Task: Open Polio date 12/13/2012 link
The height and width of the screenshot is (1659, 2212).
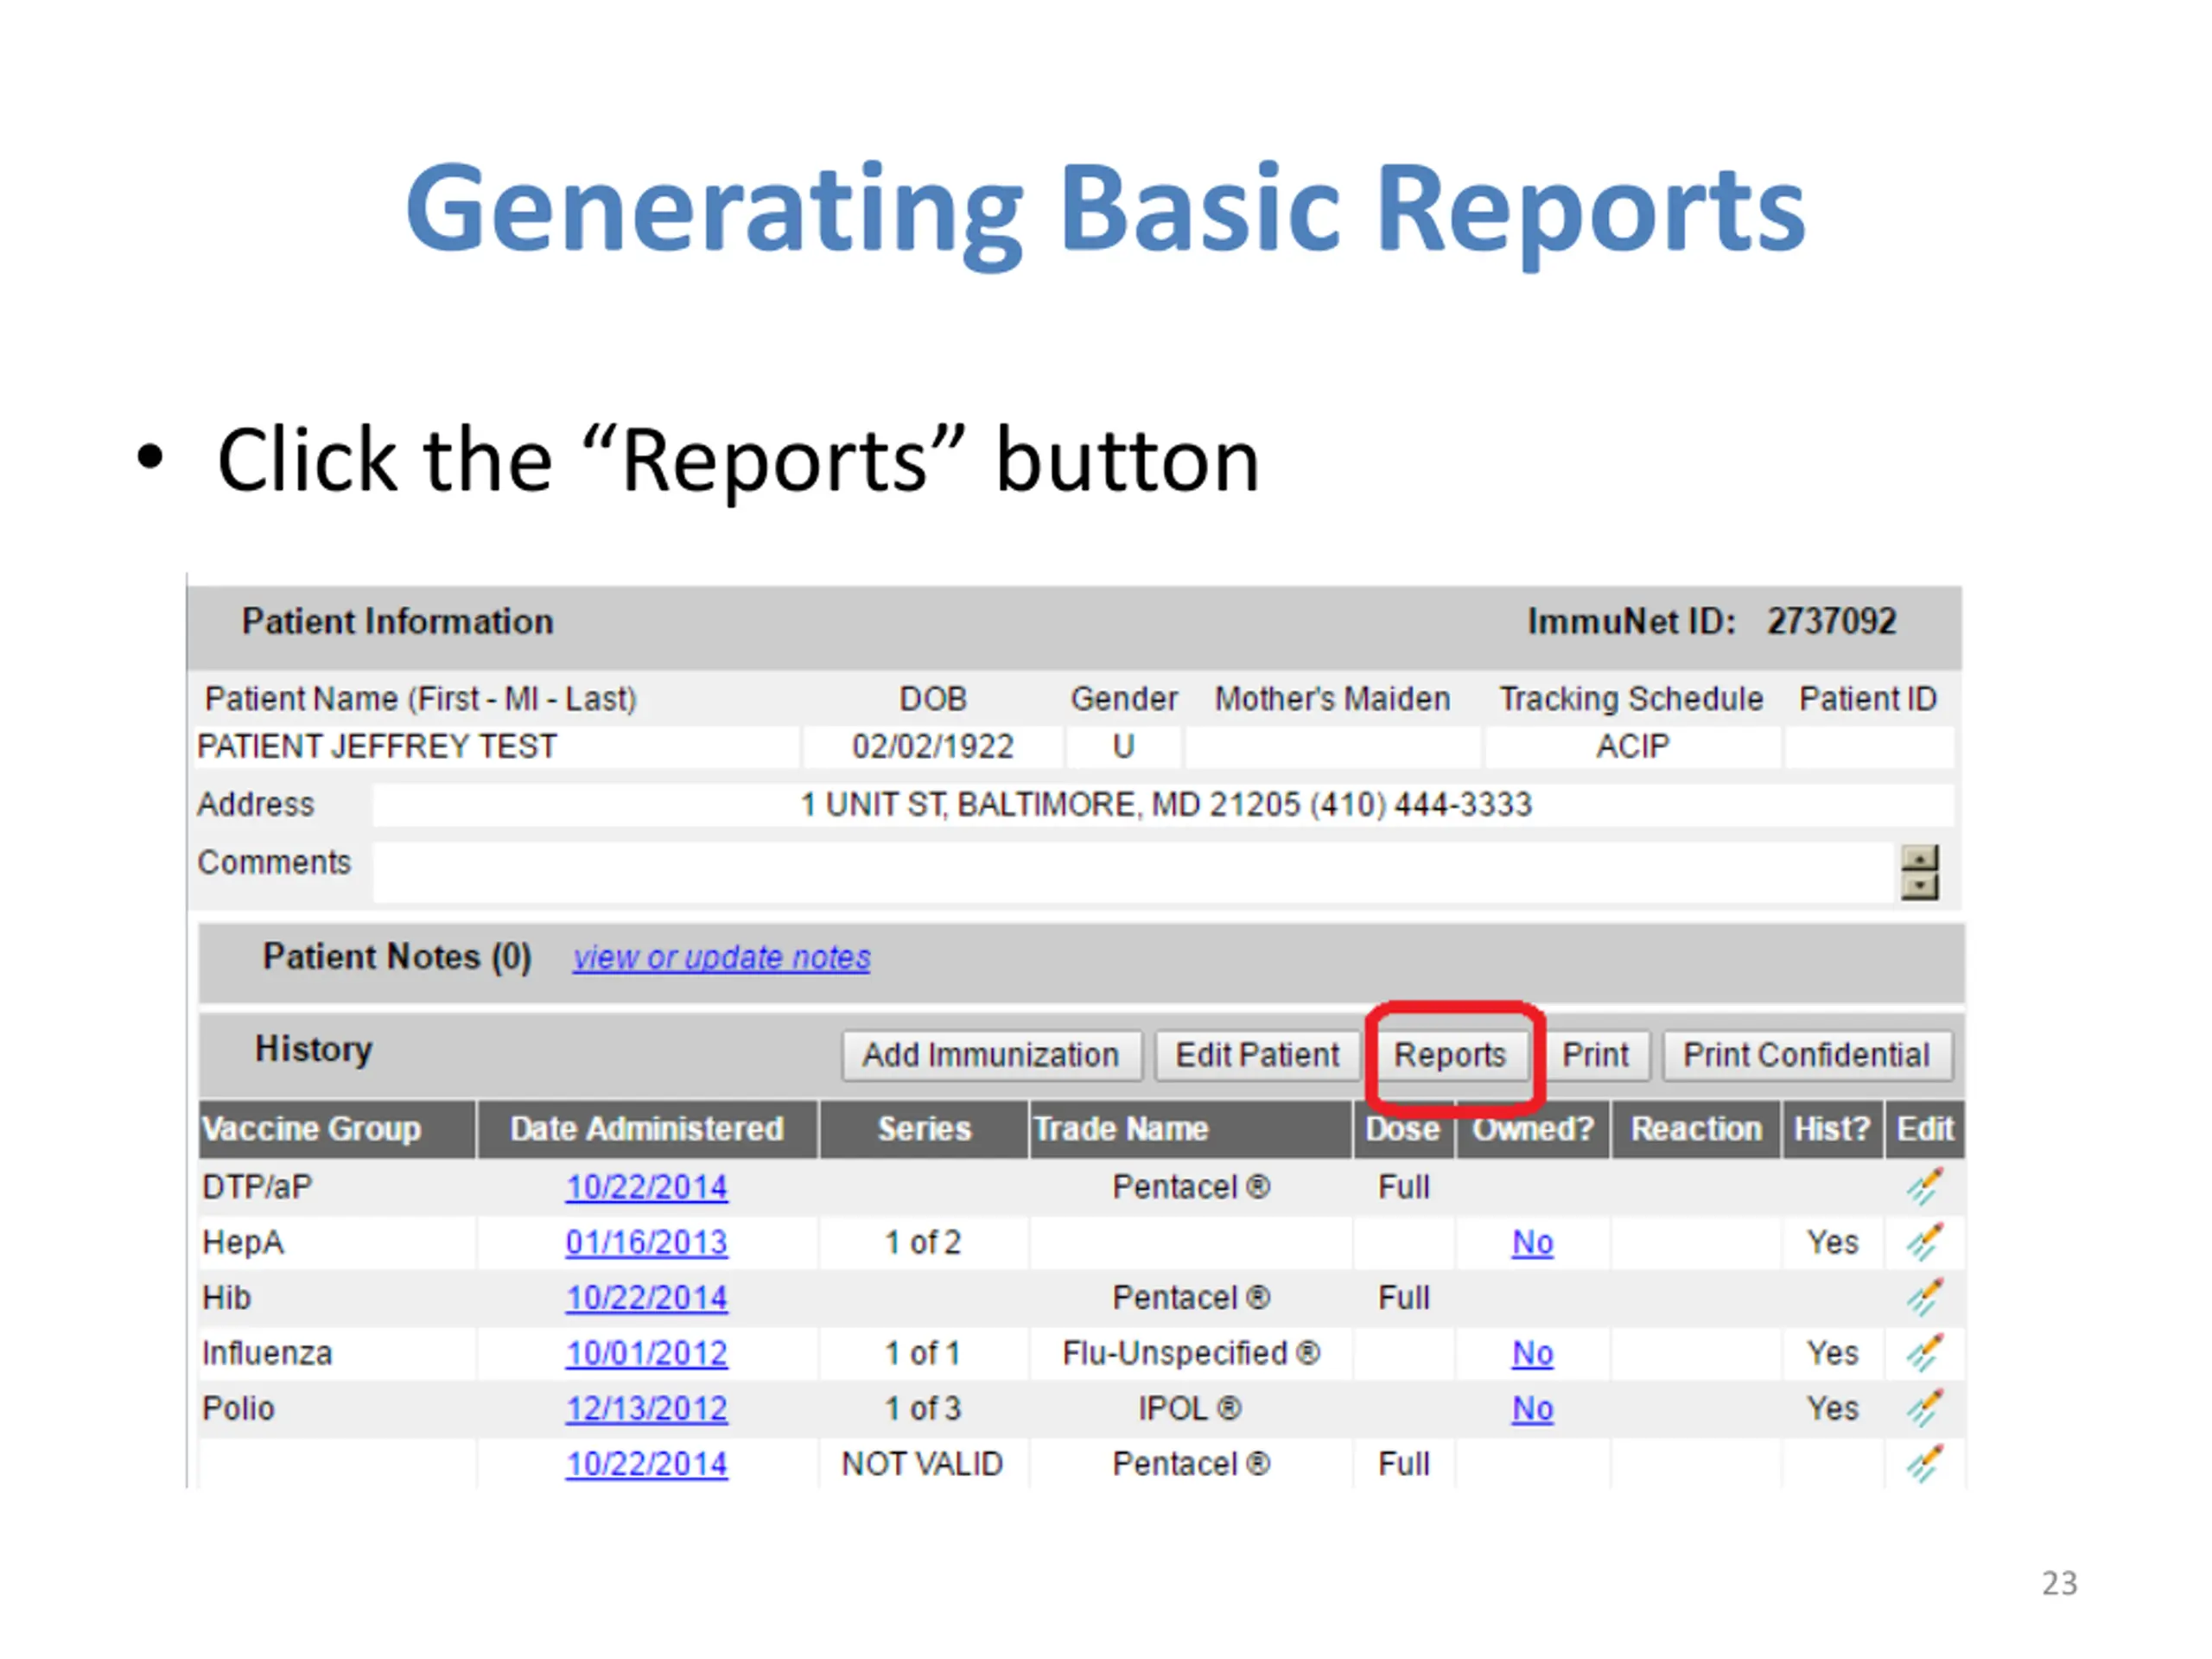Action: (647, 1409)
